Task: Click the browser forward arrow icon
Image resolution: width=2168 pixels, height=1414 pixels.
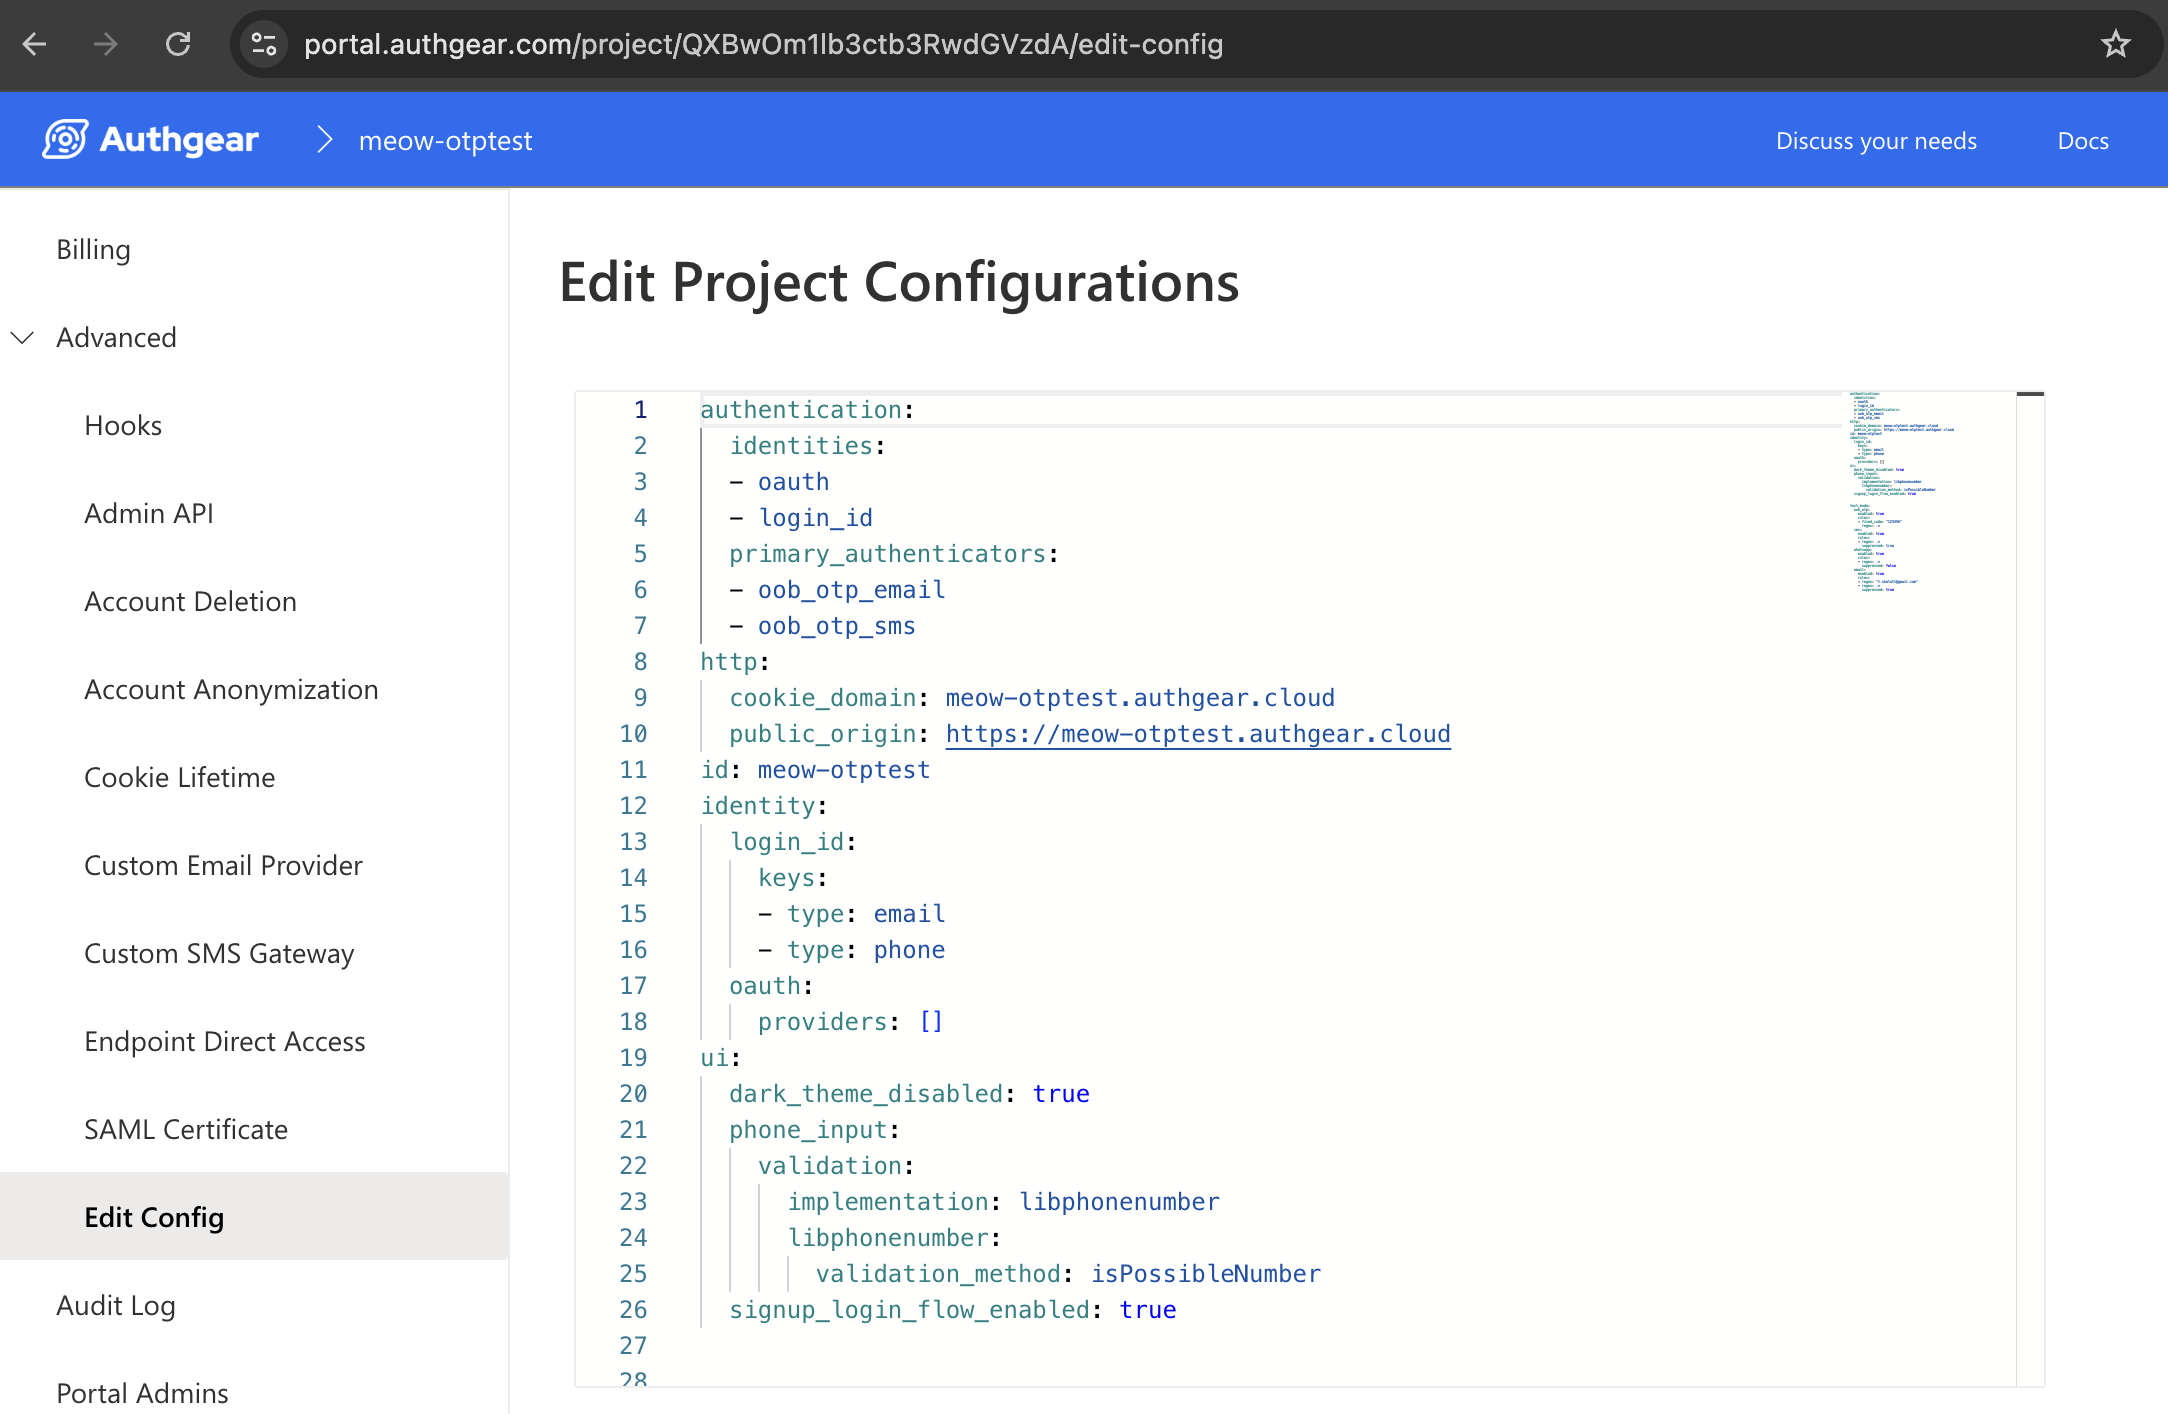Action: click(106, 44)
